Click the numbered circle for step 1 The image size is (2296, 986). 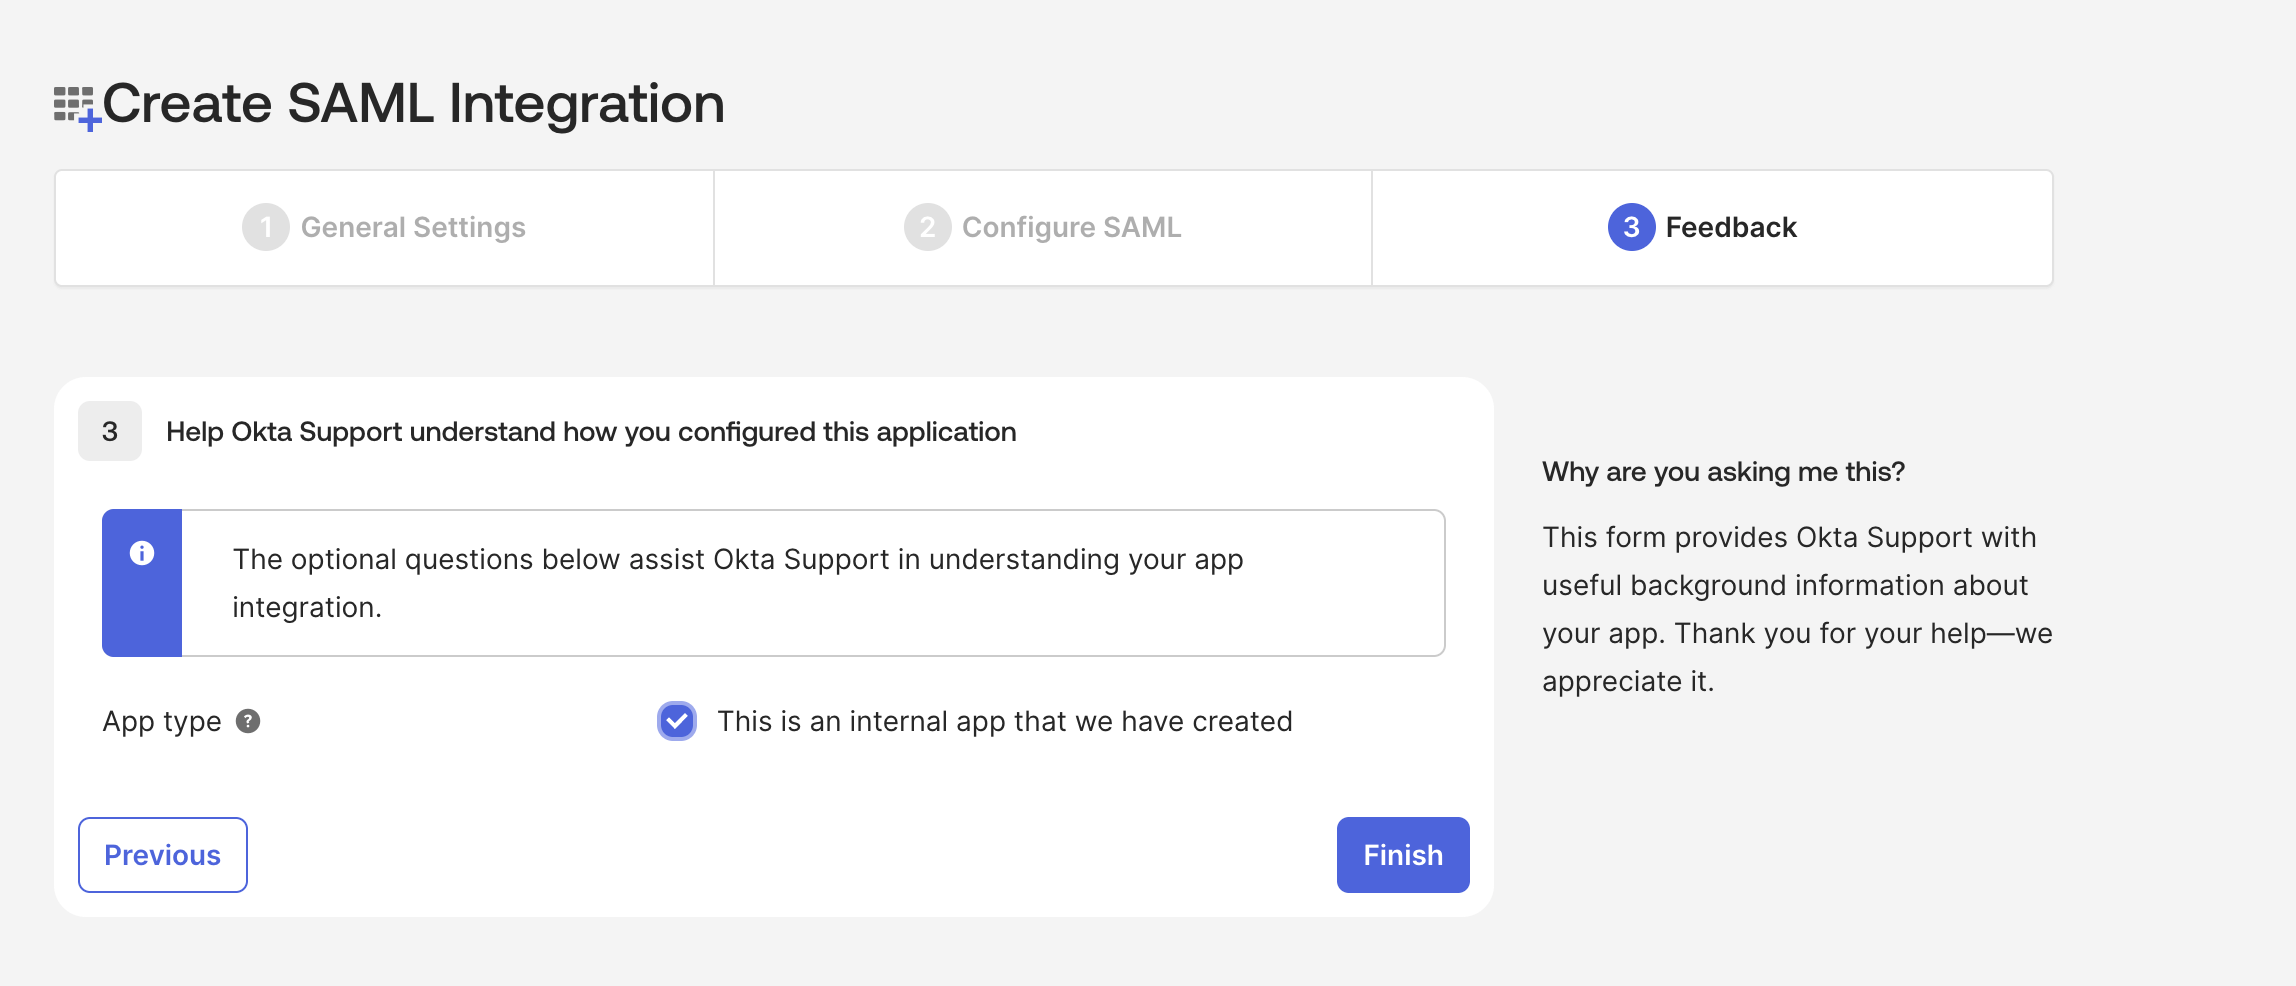coord(265,227)
